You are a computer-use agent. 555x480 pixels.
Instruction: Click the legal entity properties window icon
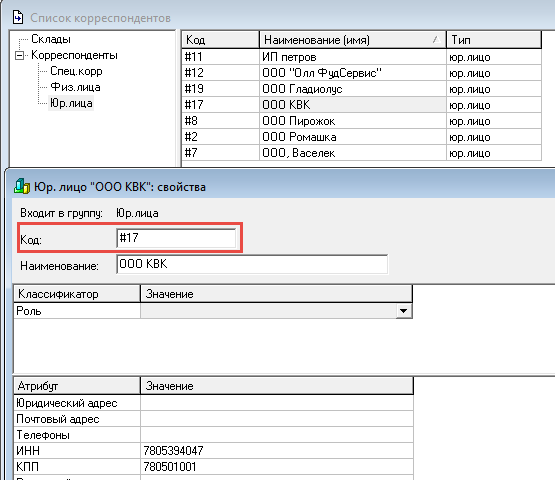pyautogui.click(x=22, y=187)
